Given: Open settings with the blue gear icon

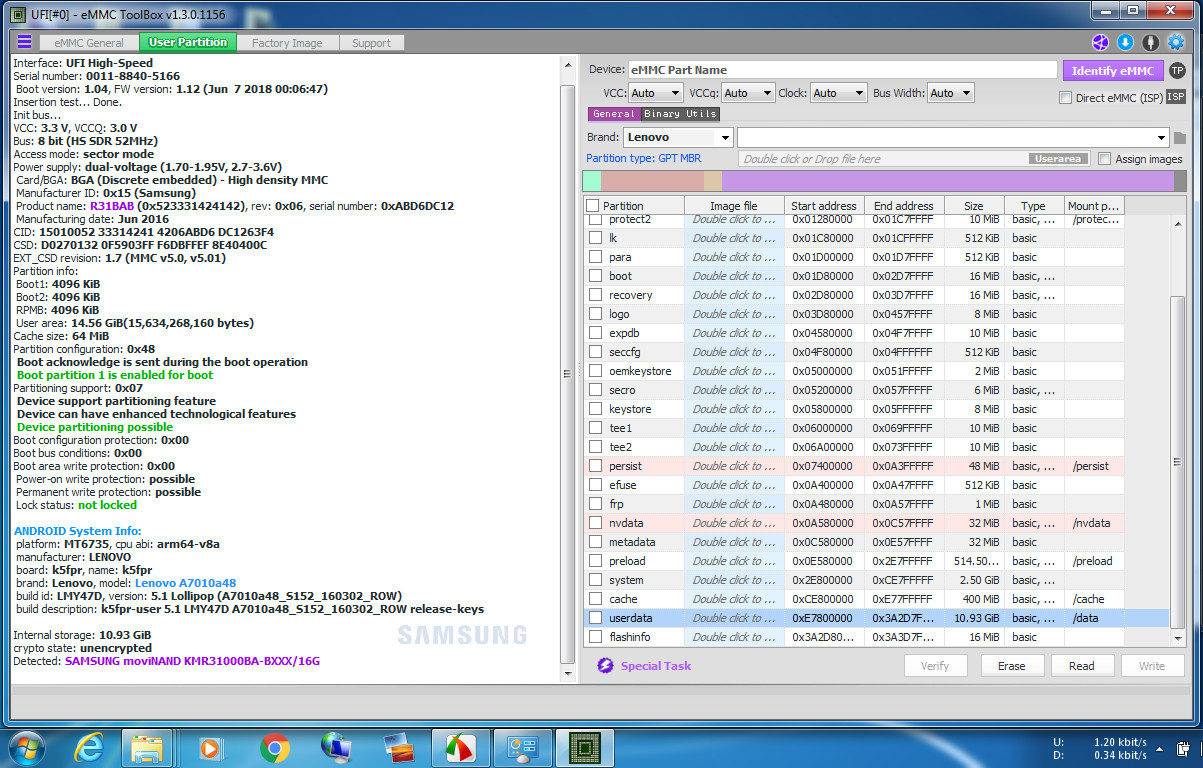Looking at the screenshot, I should 1176,42.
